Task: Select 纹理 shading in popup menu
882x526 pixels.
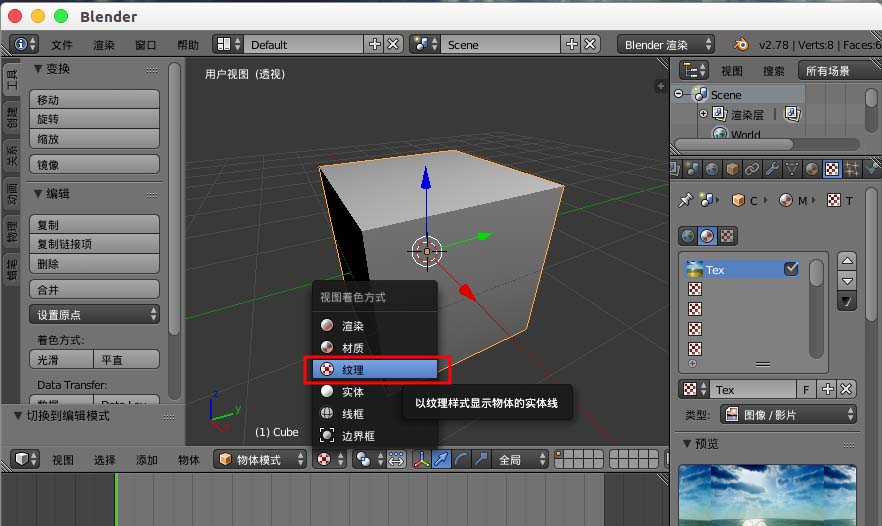Action: (375, 369)
